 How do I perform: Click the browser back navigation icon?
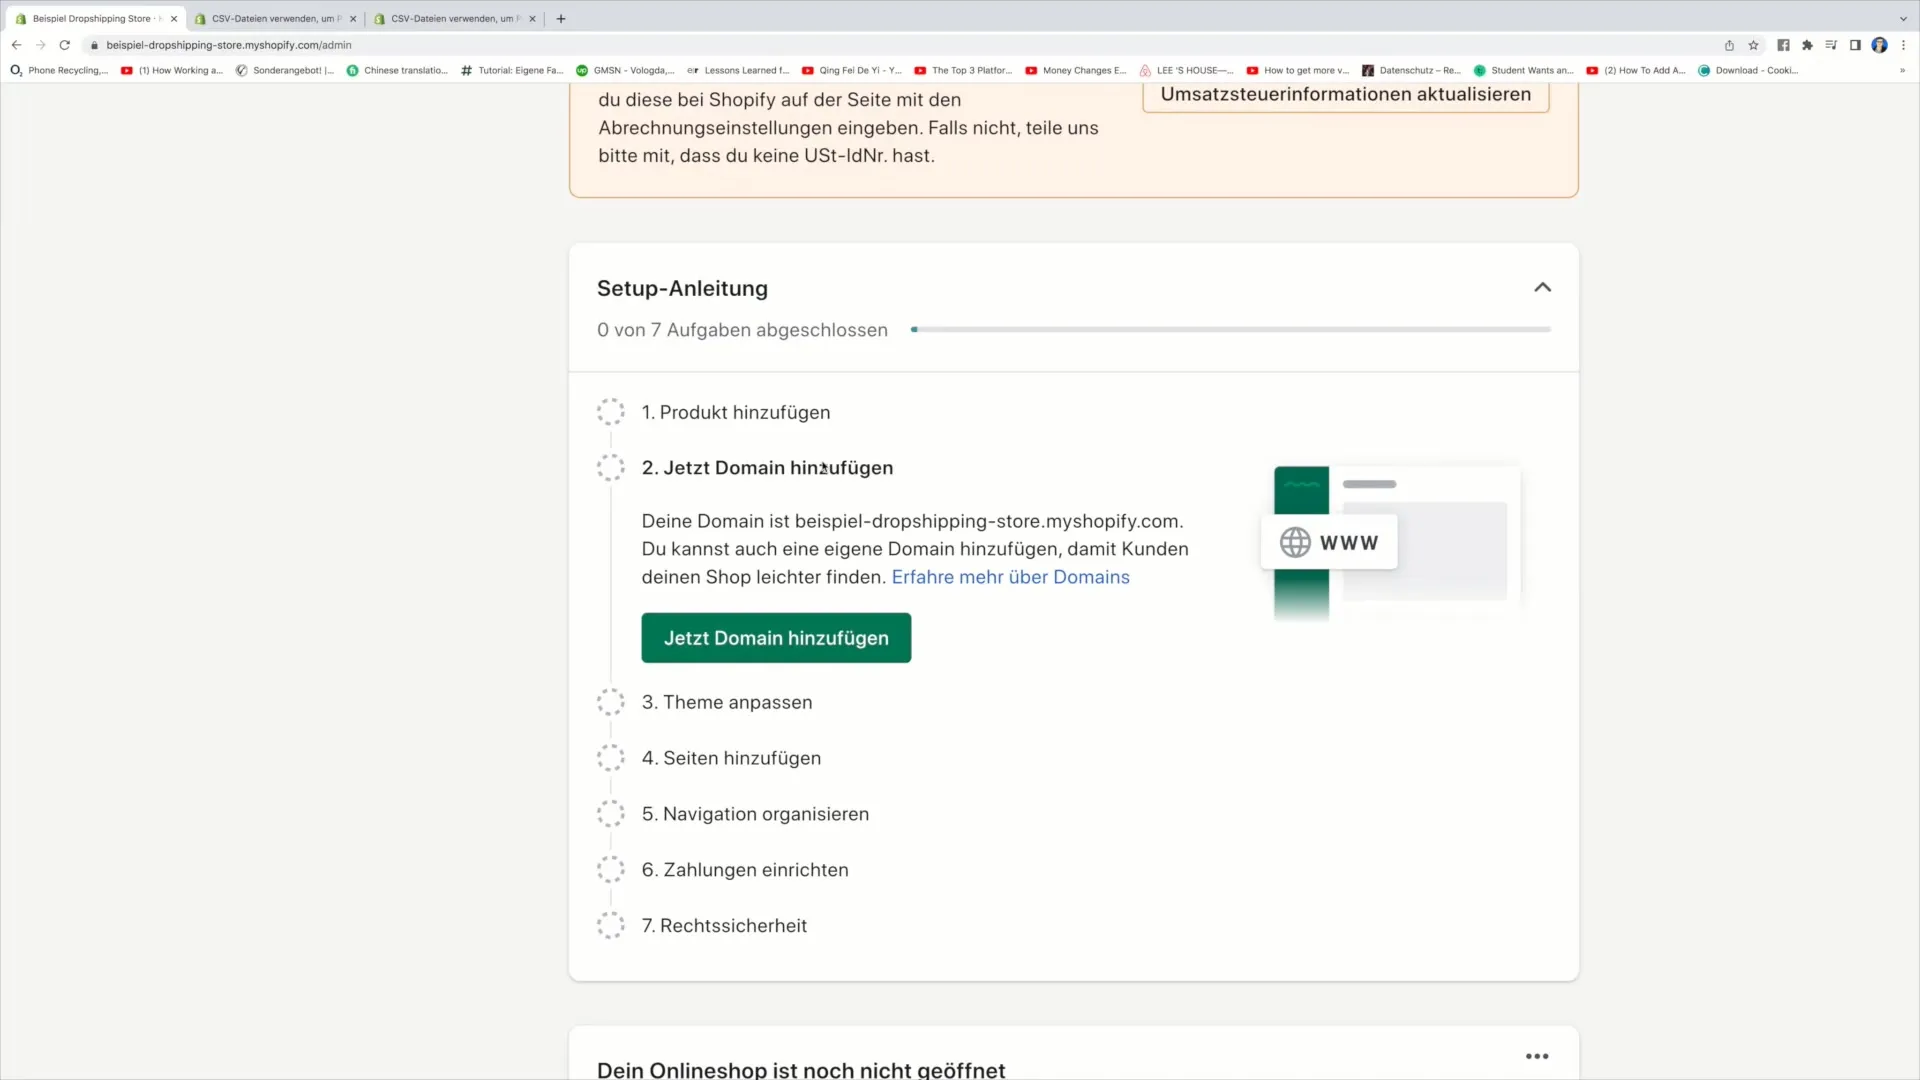(x=16, y=44)
